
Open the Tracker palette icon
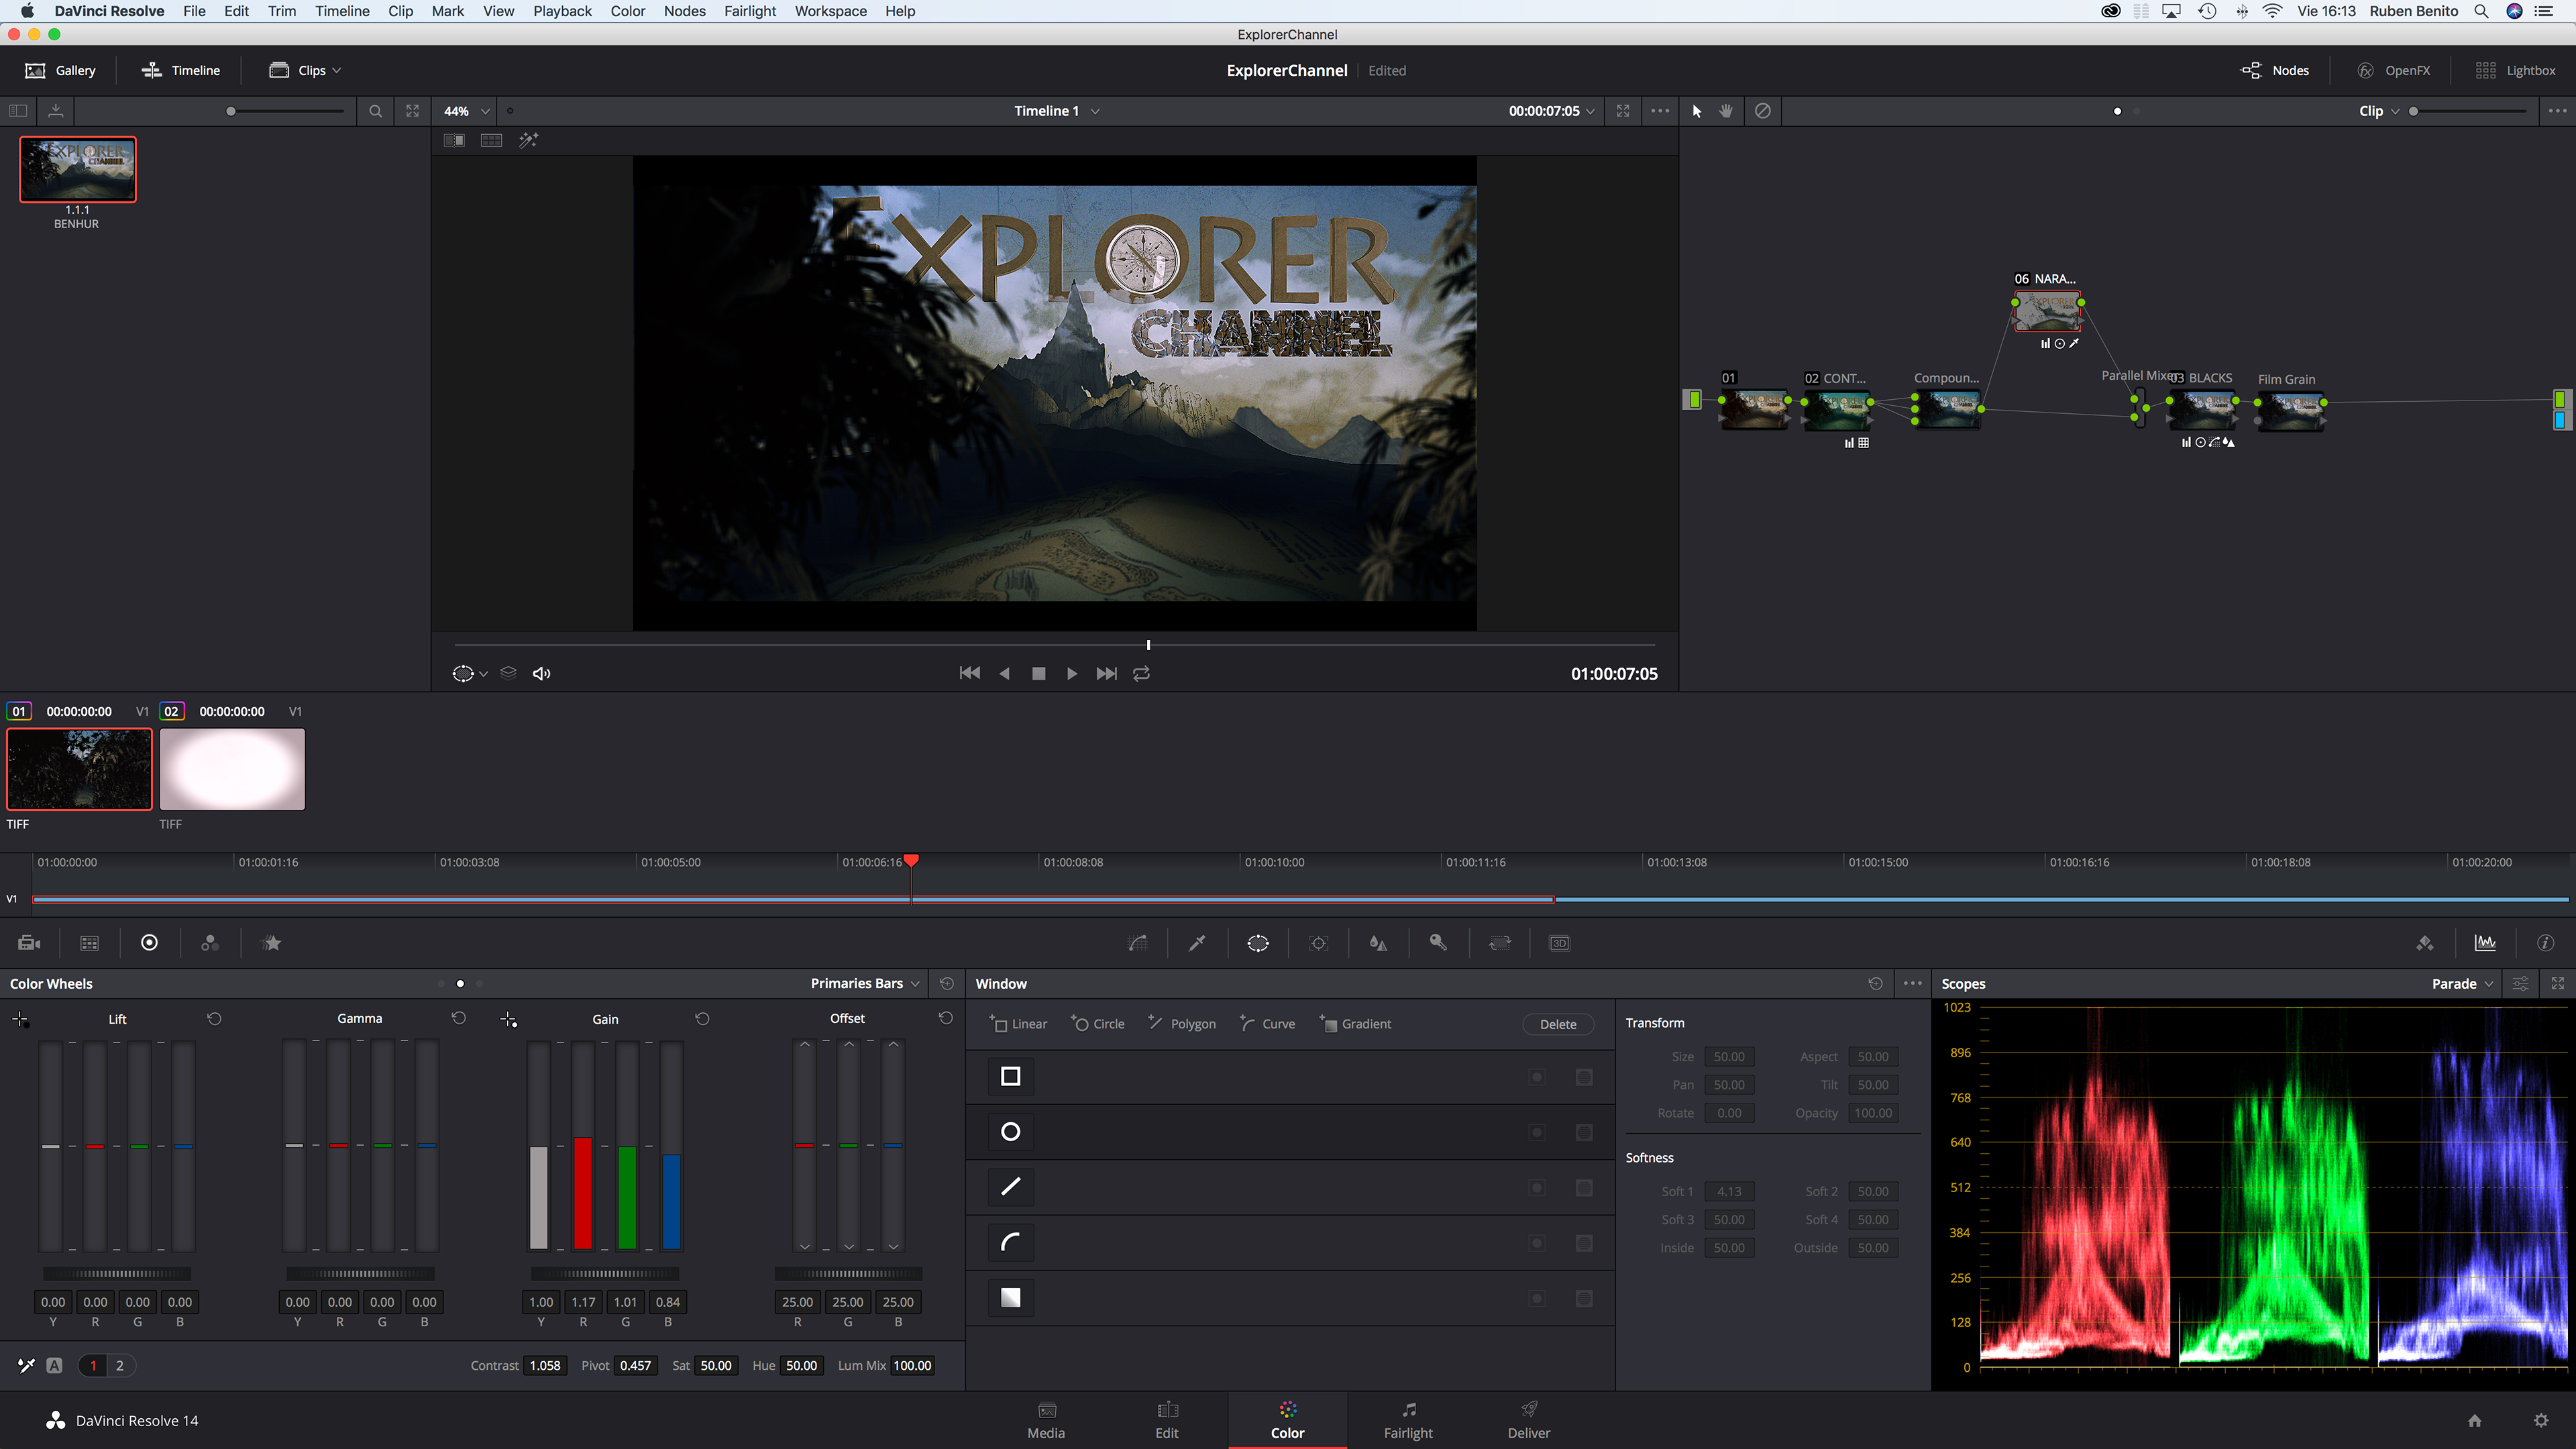click(1318, 943)
